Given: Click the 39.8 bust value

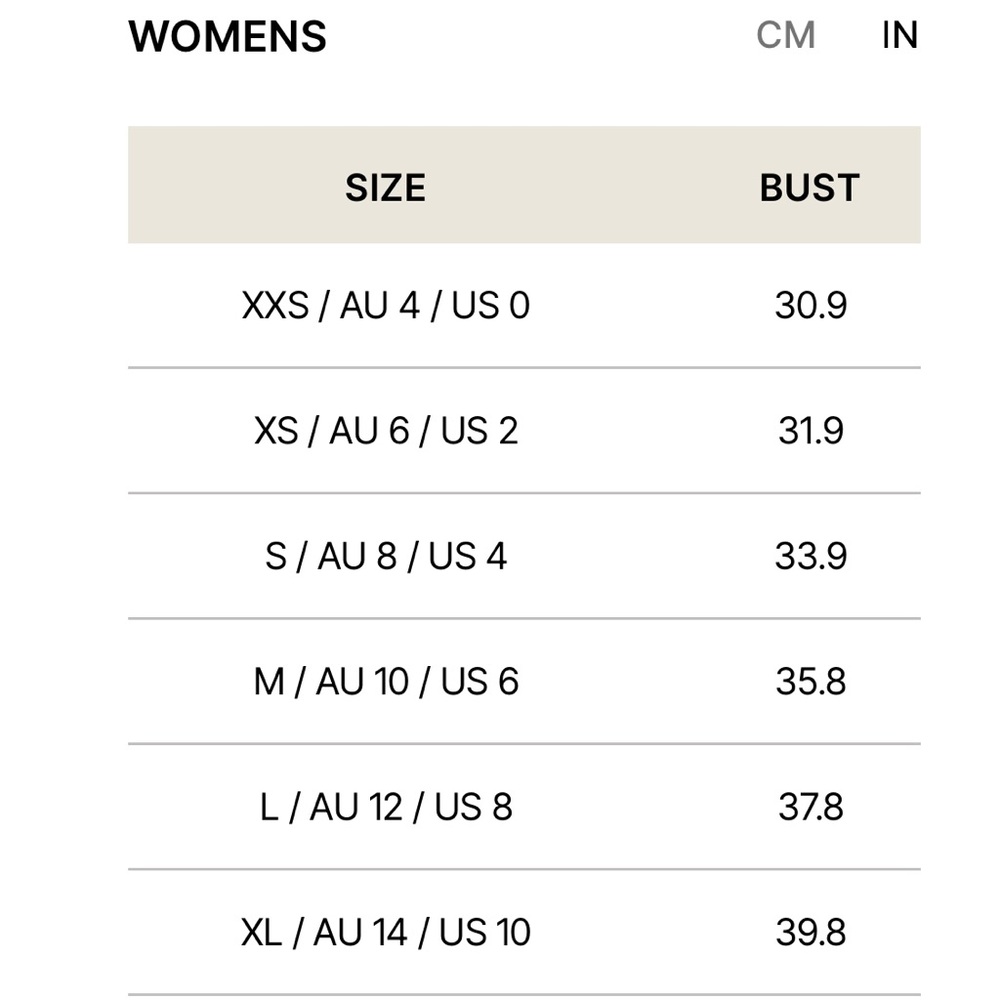Looking at the screenshot, I should point(810,932).
